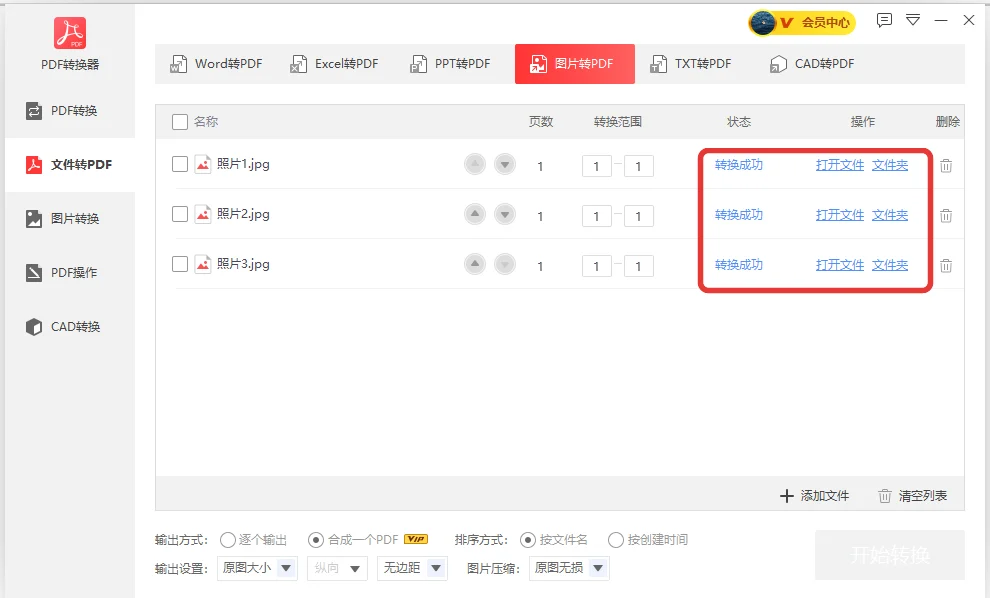Click the end page field for 照片1.jpg
This screenshot has width=990, height=598.
point(638,166)
